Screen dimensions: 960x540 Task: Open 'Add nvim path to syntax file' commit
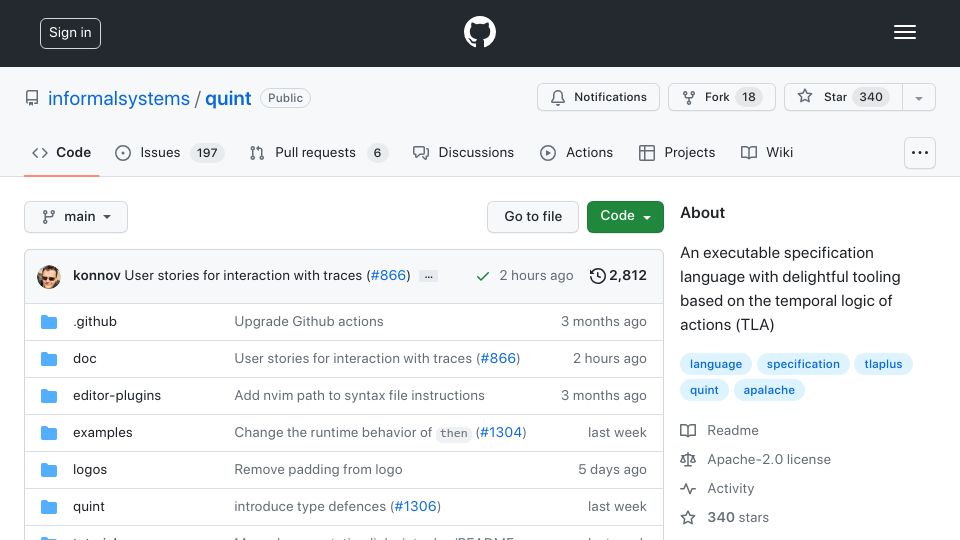click(359, 396)
